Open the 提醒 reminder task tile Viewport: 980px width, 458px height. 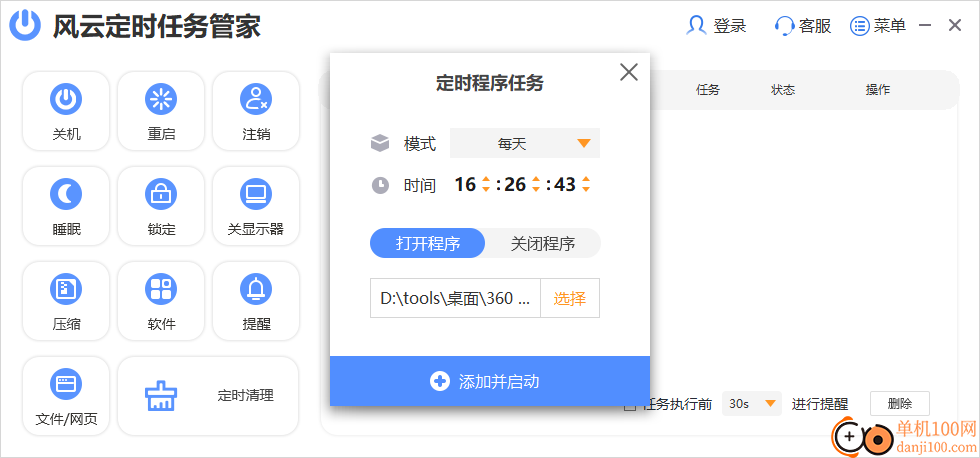[256, 301]
